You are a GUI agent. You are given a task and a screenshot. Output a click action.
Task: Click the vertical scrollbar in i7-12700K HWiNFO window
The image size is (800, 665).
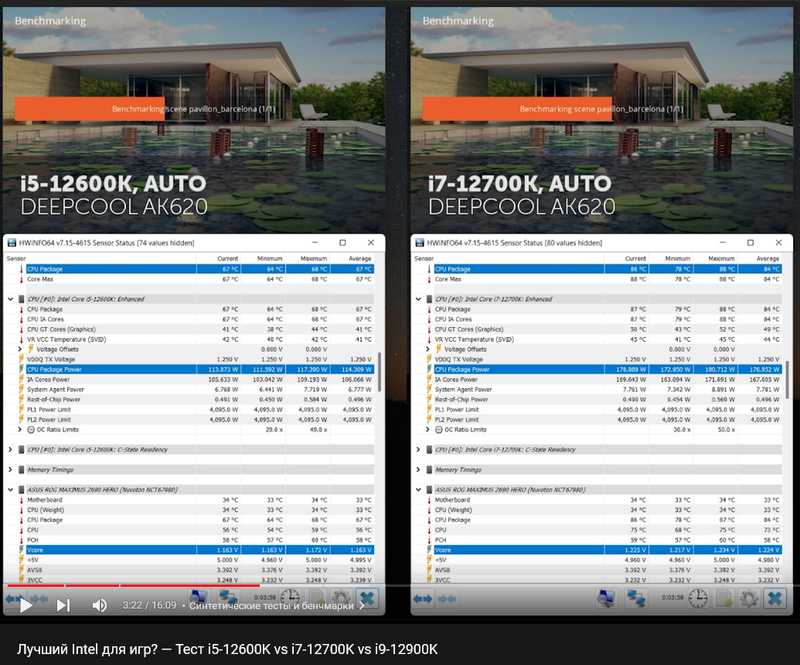point(787,379)
